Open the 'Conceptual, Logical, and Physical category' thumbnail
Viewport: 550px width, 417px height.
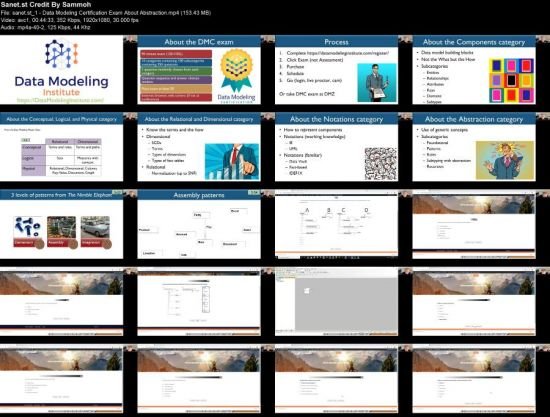point(61,147)
